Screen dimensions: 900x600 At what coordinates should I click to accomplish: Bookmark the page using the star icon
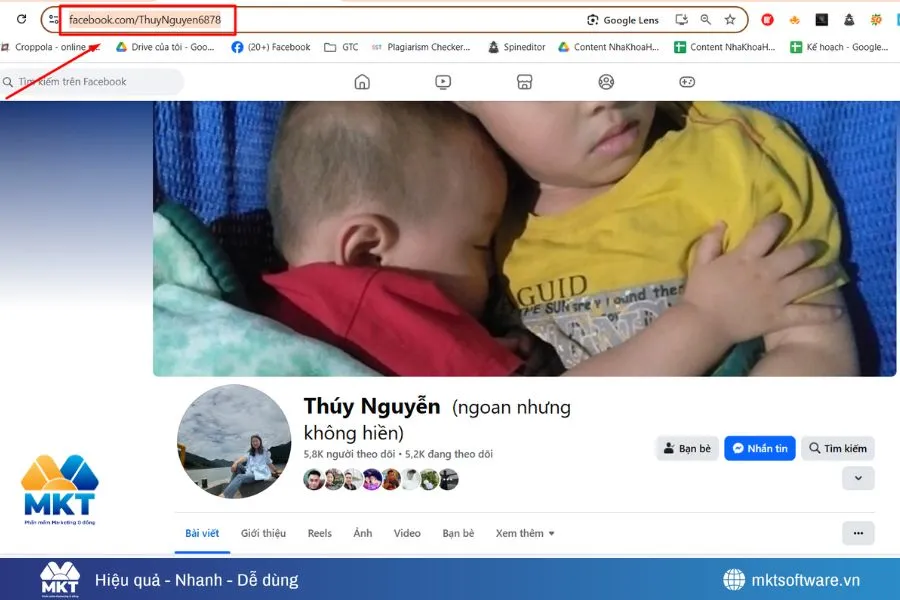pyautogui.click(x=730, y=19)
